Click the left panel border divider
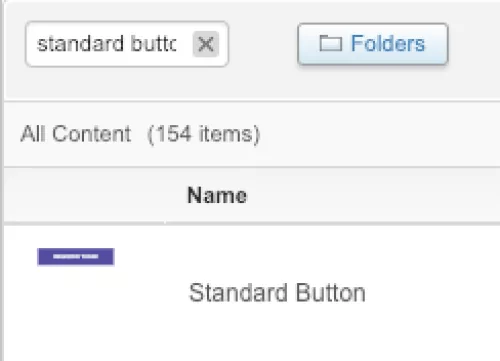The height and width of the screenshot is (361, 500). pyautogui.click(x=2, y=180)
